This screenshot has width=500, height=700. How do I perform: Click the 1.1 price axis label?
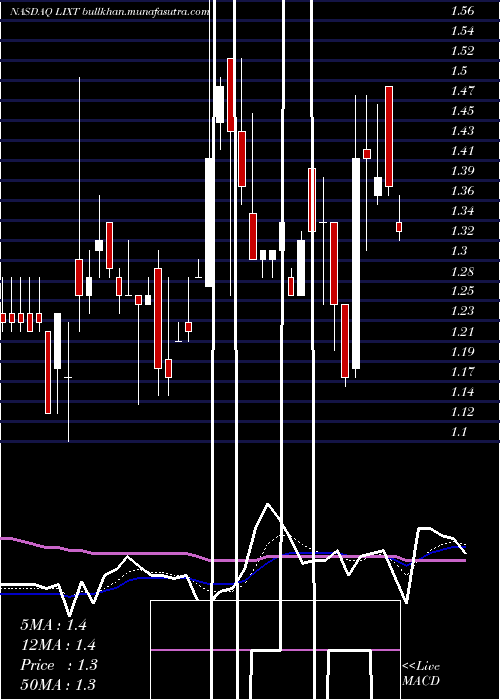click(459, 432)
